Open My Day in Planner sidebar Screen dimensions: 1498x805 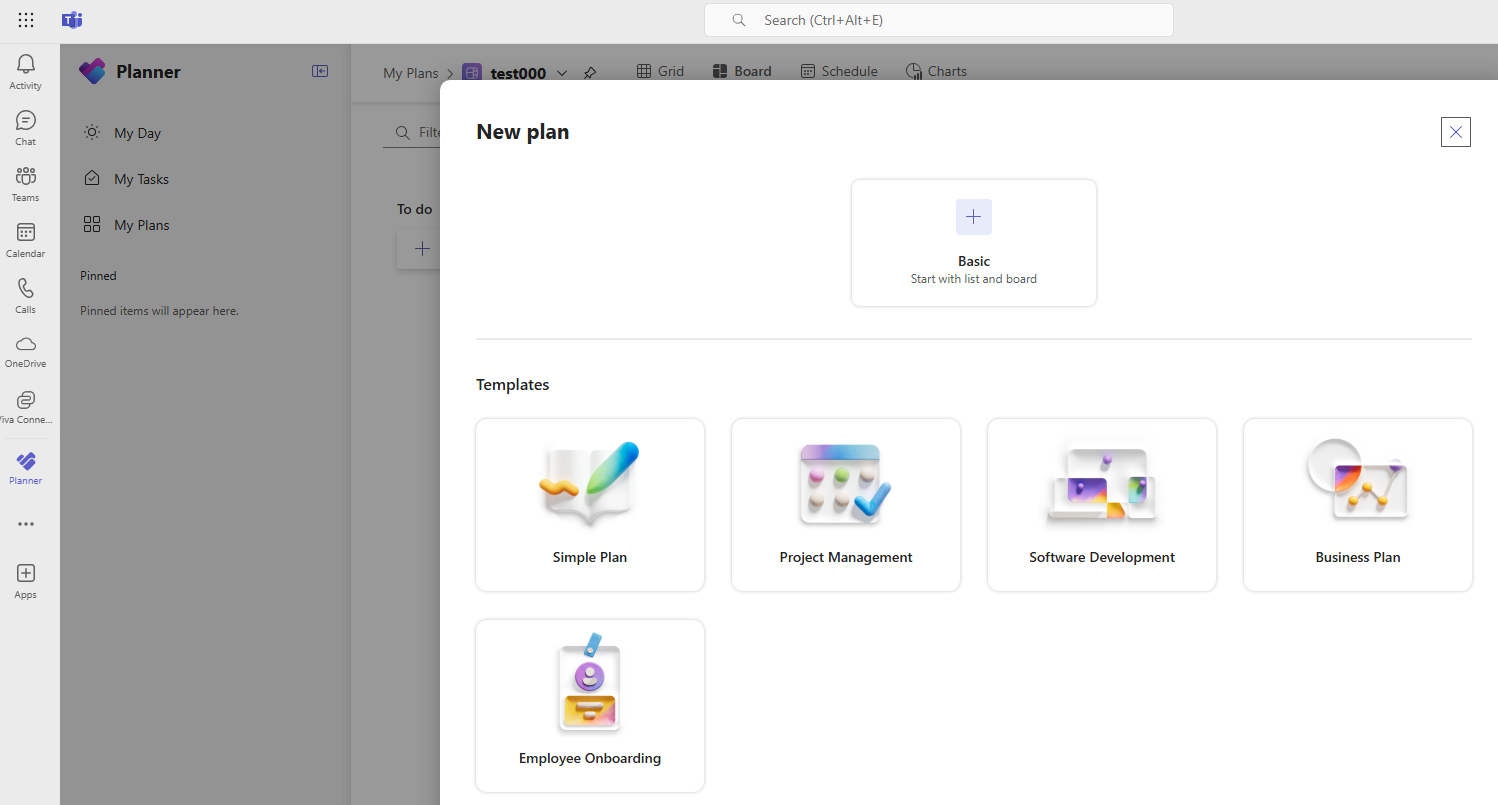coord(205,133)
